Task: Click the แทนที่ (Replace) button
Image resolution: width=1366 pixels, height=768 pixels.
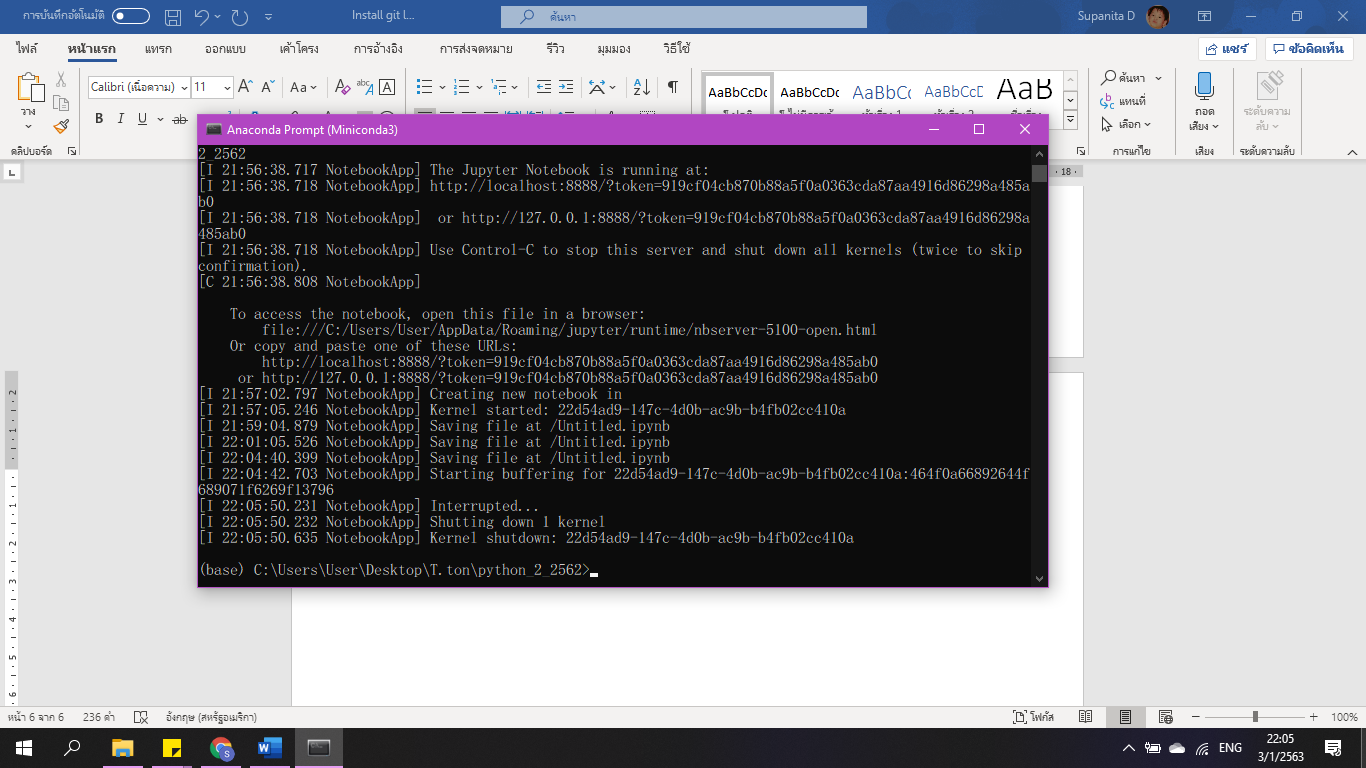Action: click(x=1124, y=101)
